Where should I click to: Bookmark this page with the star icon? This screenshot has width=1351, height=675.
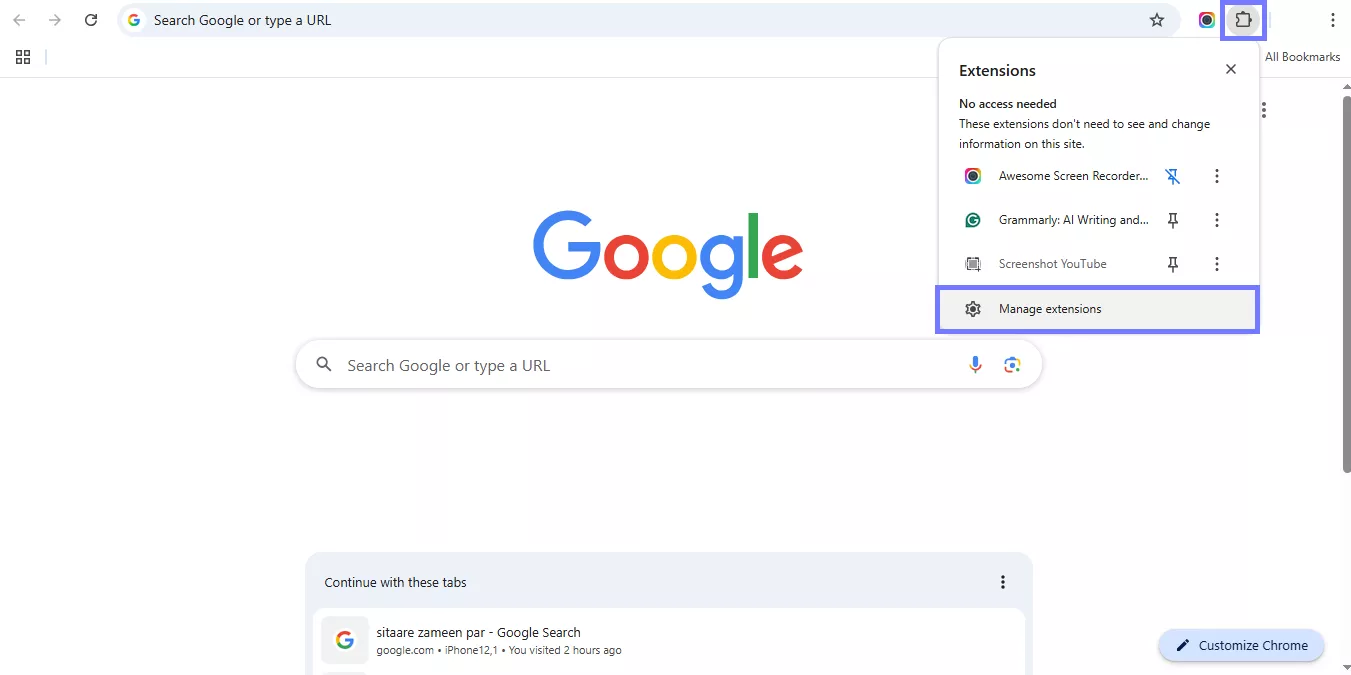(x=1157, y=19)
